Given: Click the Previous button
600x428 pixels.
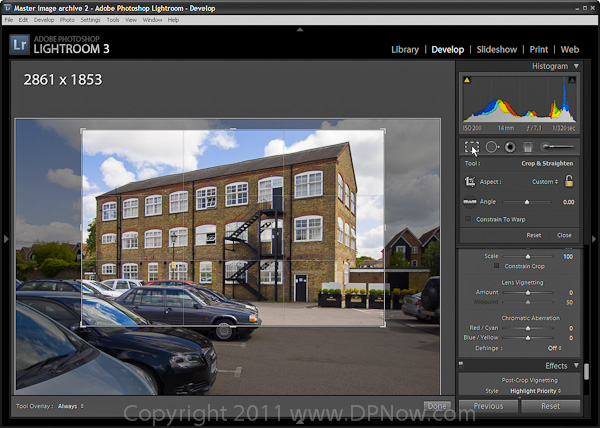Looking at the screenshot, I should [488, 407].
